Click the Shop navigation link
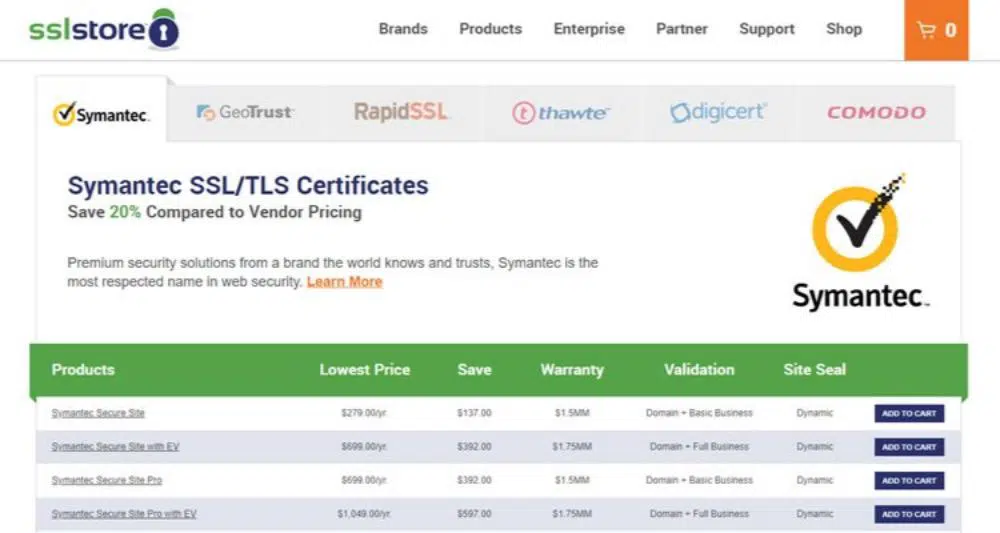 coord(843,29)
